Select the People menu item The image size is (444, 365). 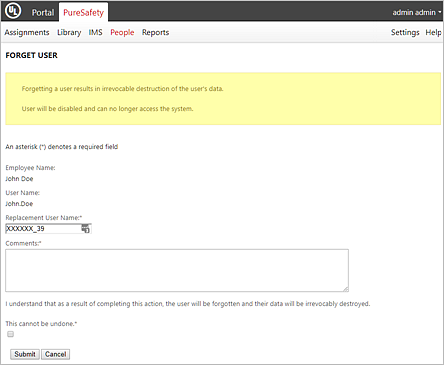(122, 32)
